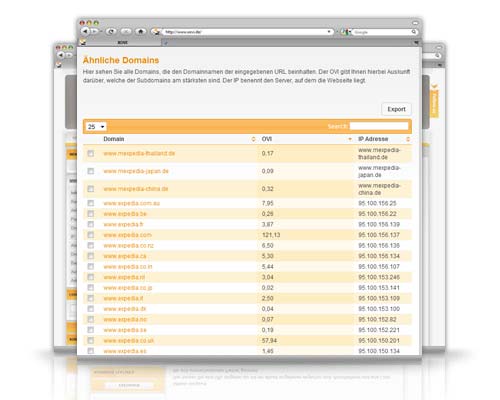Reload the page with the refresh button
Screen dimensions: 500x400
coord(111,31)
